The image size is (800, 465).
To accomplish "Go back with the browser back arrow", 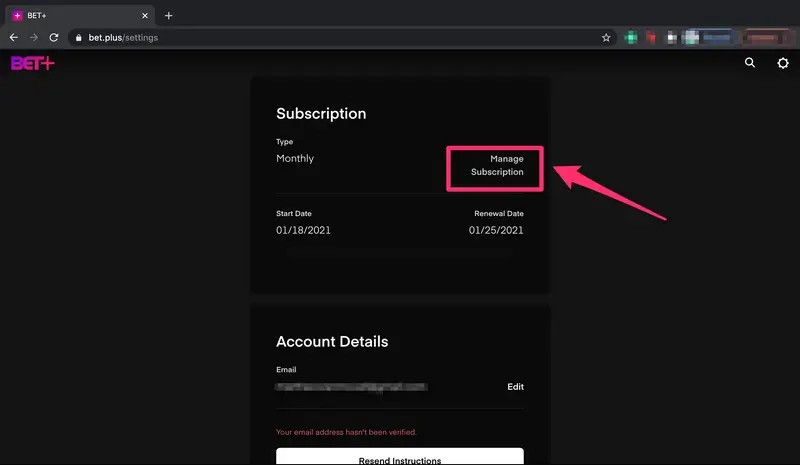I will [14, 37].
